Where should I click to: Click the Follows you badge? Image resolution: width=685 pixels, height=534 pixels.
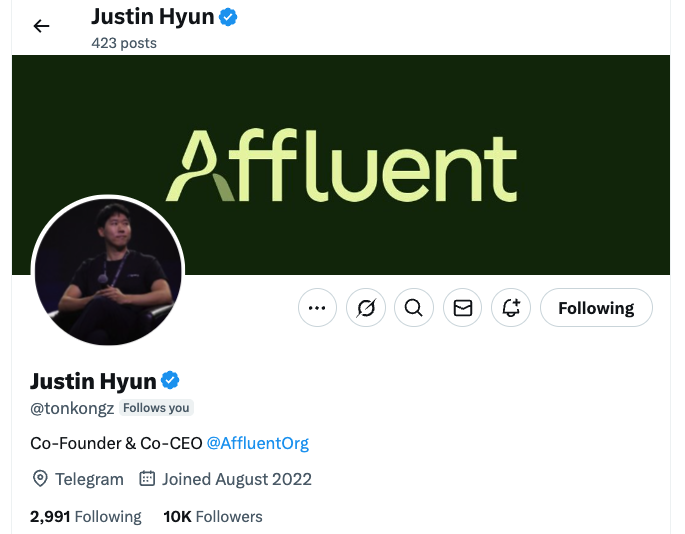tap(156, 408)
